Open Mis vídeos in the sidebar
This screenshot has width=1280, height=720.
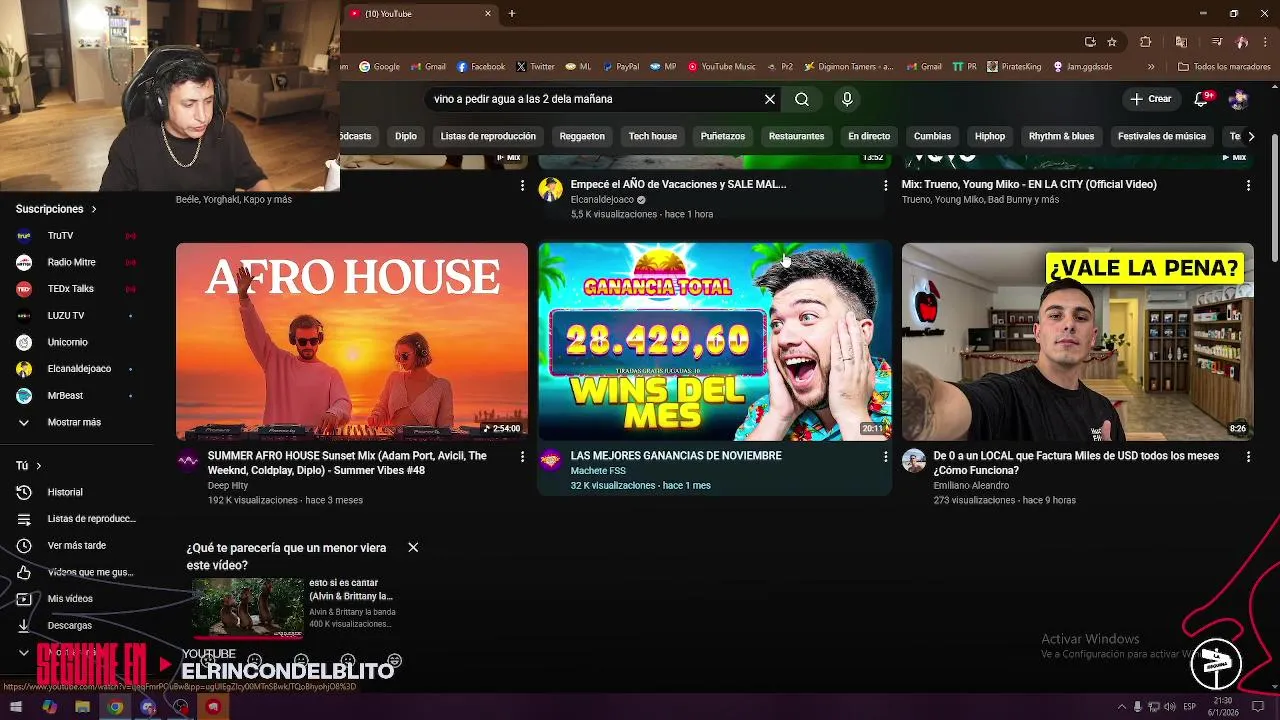77,599
